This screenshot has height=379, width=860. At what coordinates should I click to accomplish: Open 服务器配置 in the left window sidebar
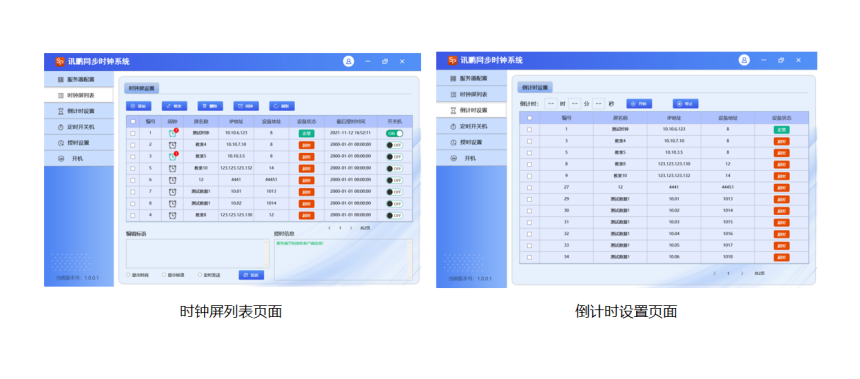[x=78, y=80]
